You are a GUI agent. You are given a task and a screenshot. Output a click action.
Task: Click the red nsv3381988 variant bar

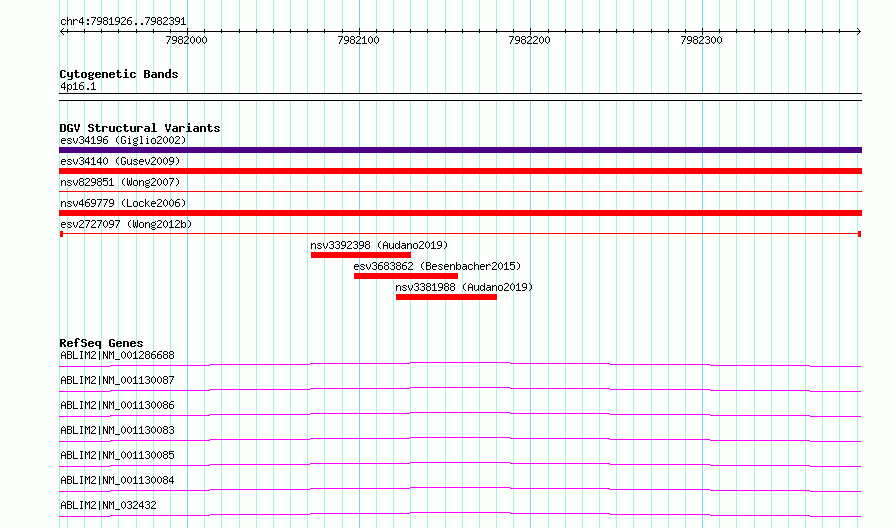pos(446,297)
